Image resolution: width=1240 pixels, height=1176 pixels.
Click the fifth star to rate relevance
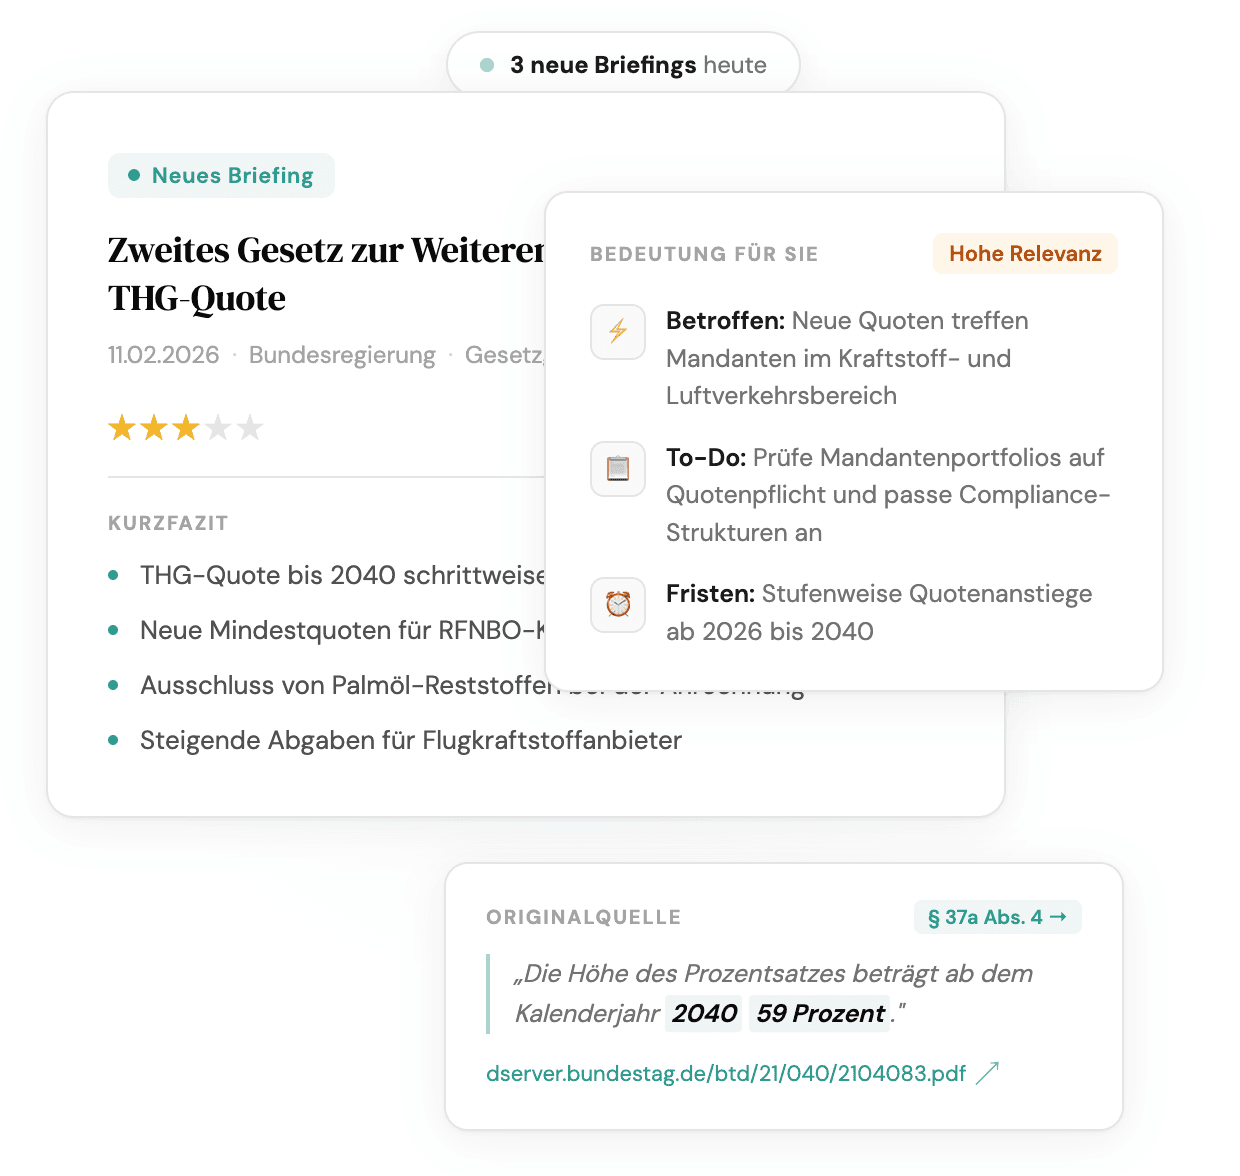point(250,427)
